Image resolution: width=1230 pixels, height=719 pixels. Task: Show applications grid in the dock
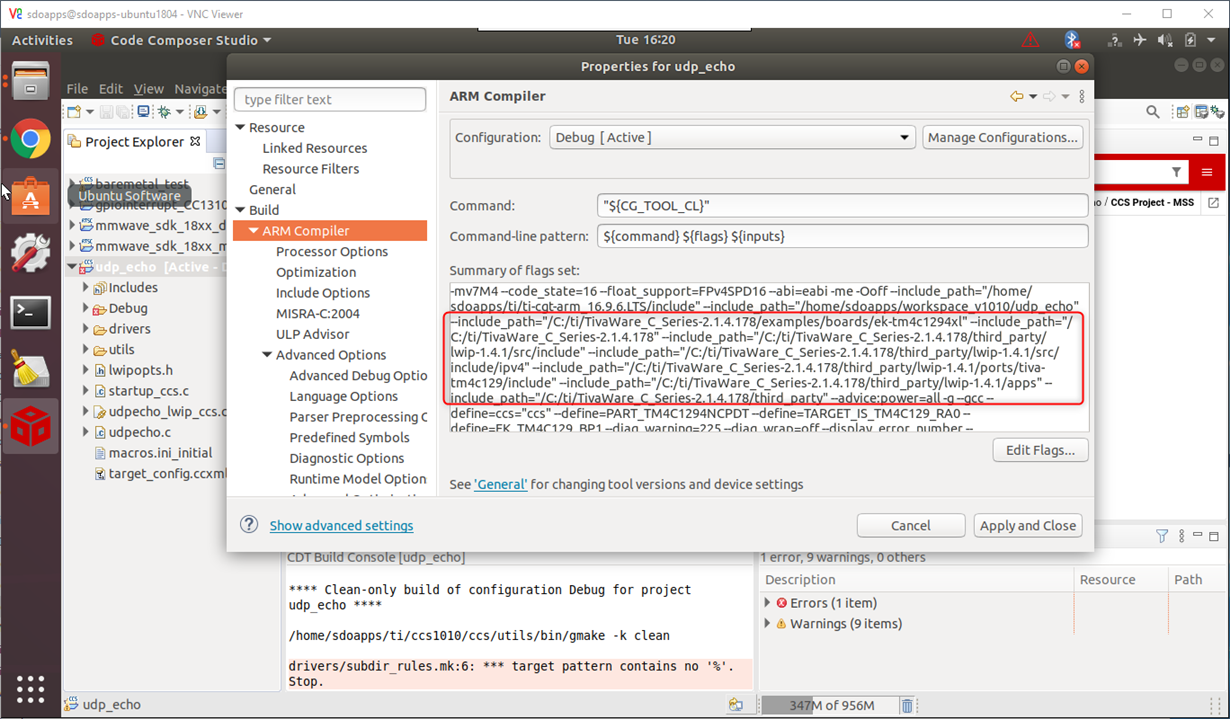pos(30,689)
